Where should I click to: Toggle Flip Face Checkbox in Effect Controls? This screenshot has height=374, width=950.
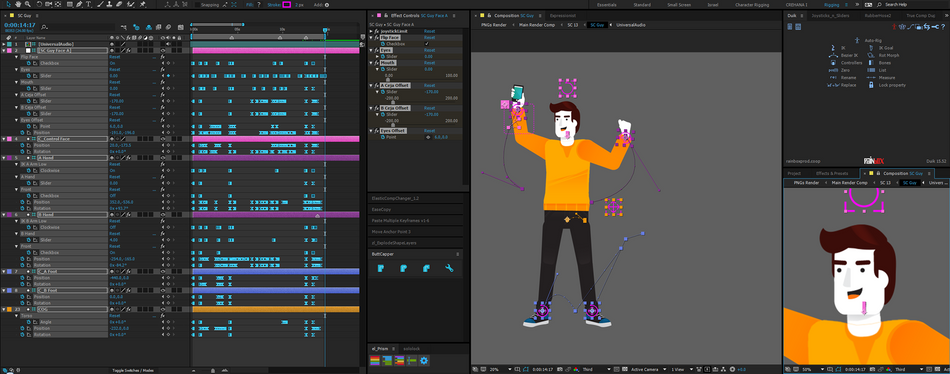tap(427, 44)
